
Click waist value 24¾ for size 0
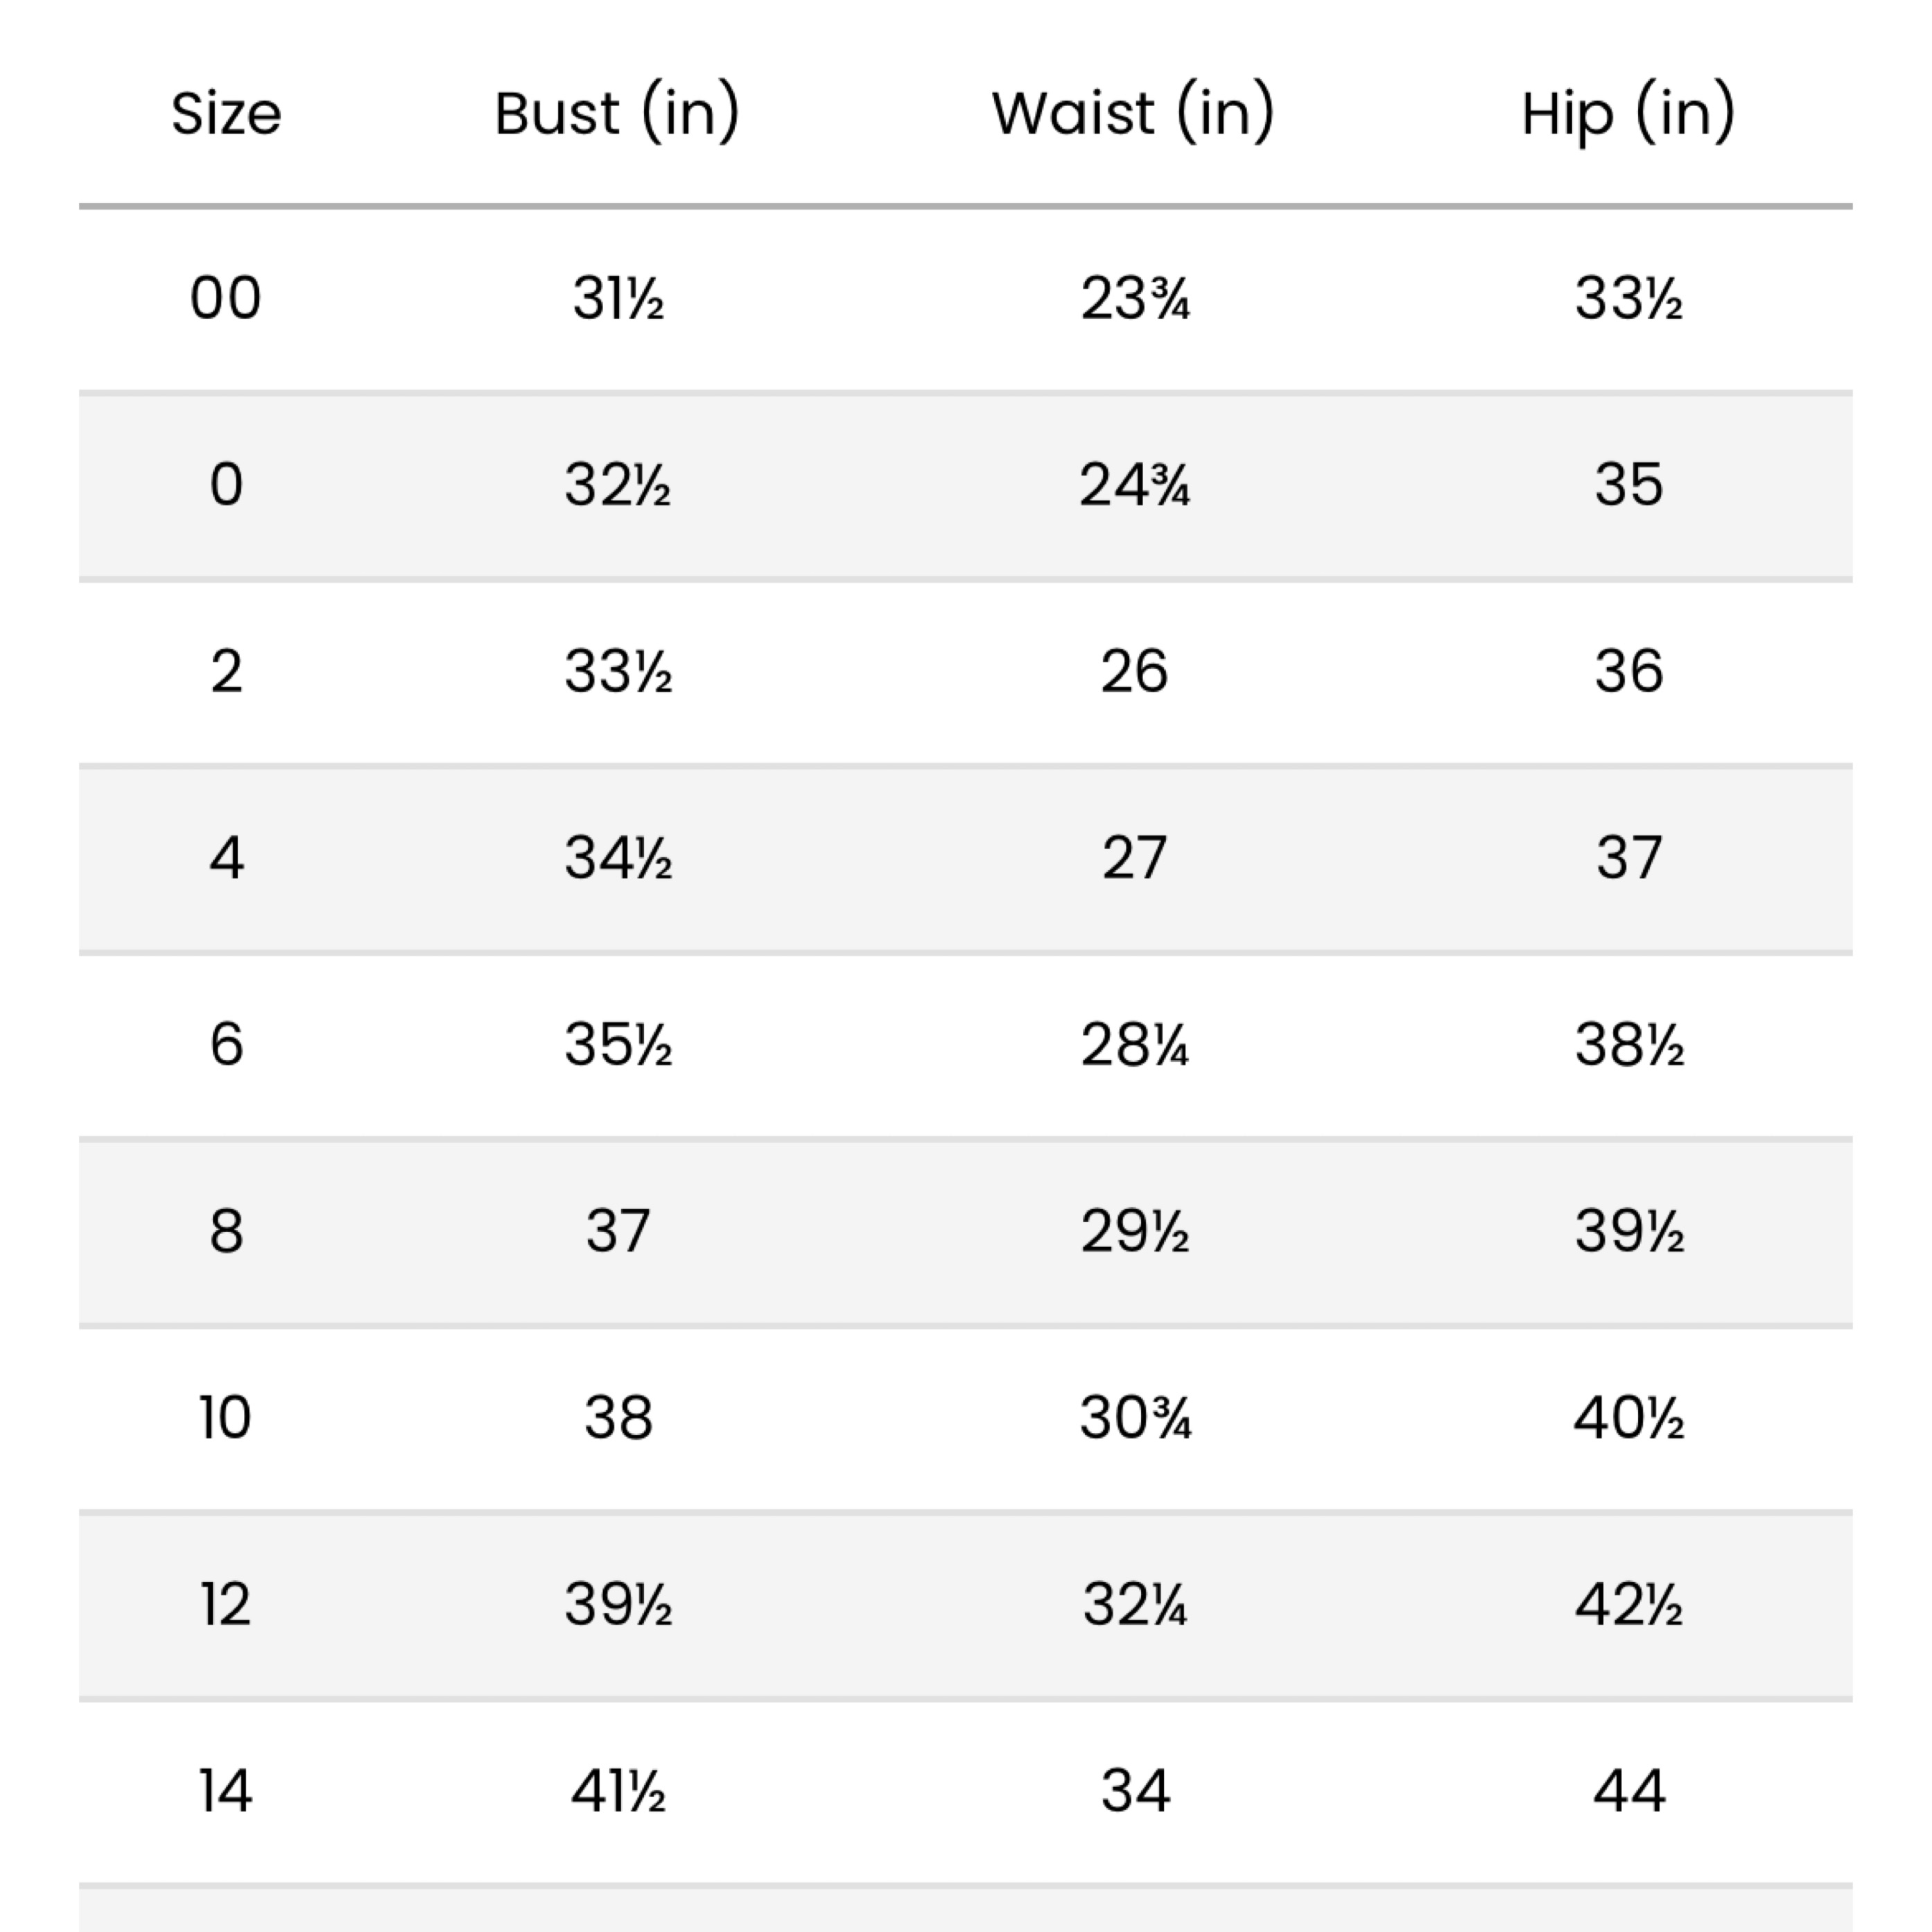(1134, 485)
